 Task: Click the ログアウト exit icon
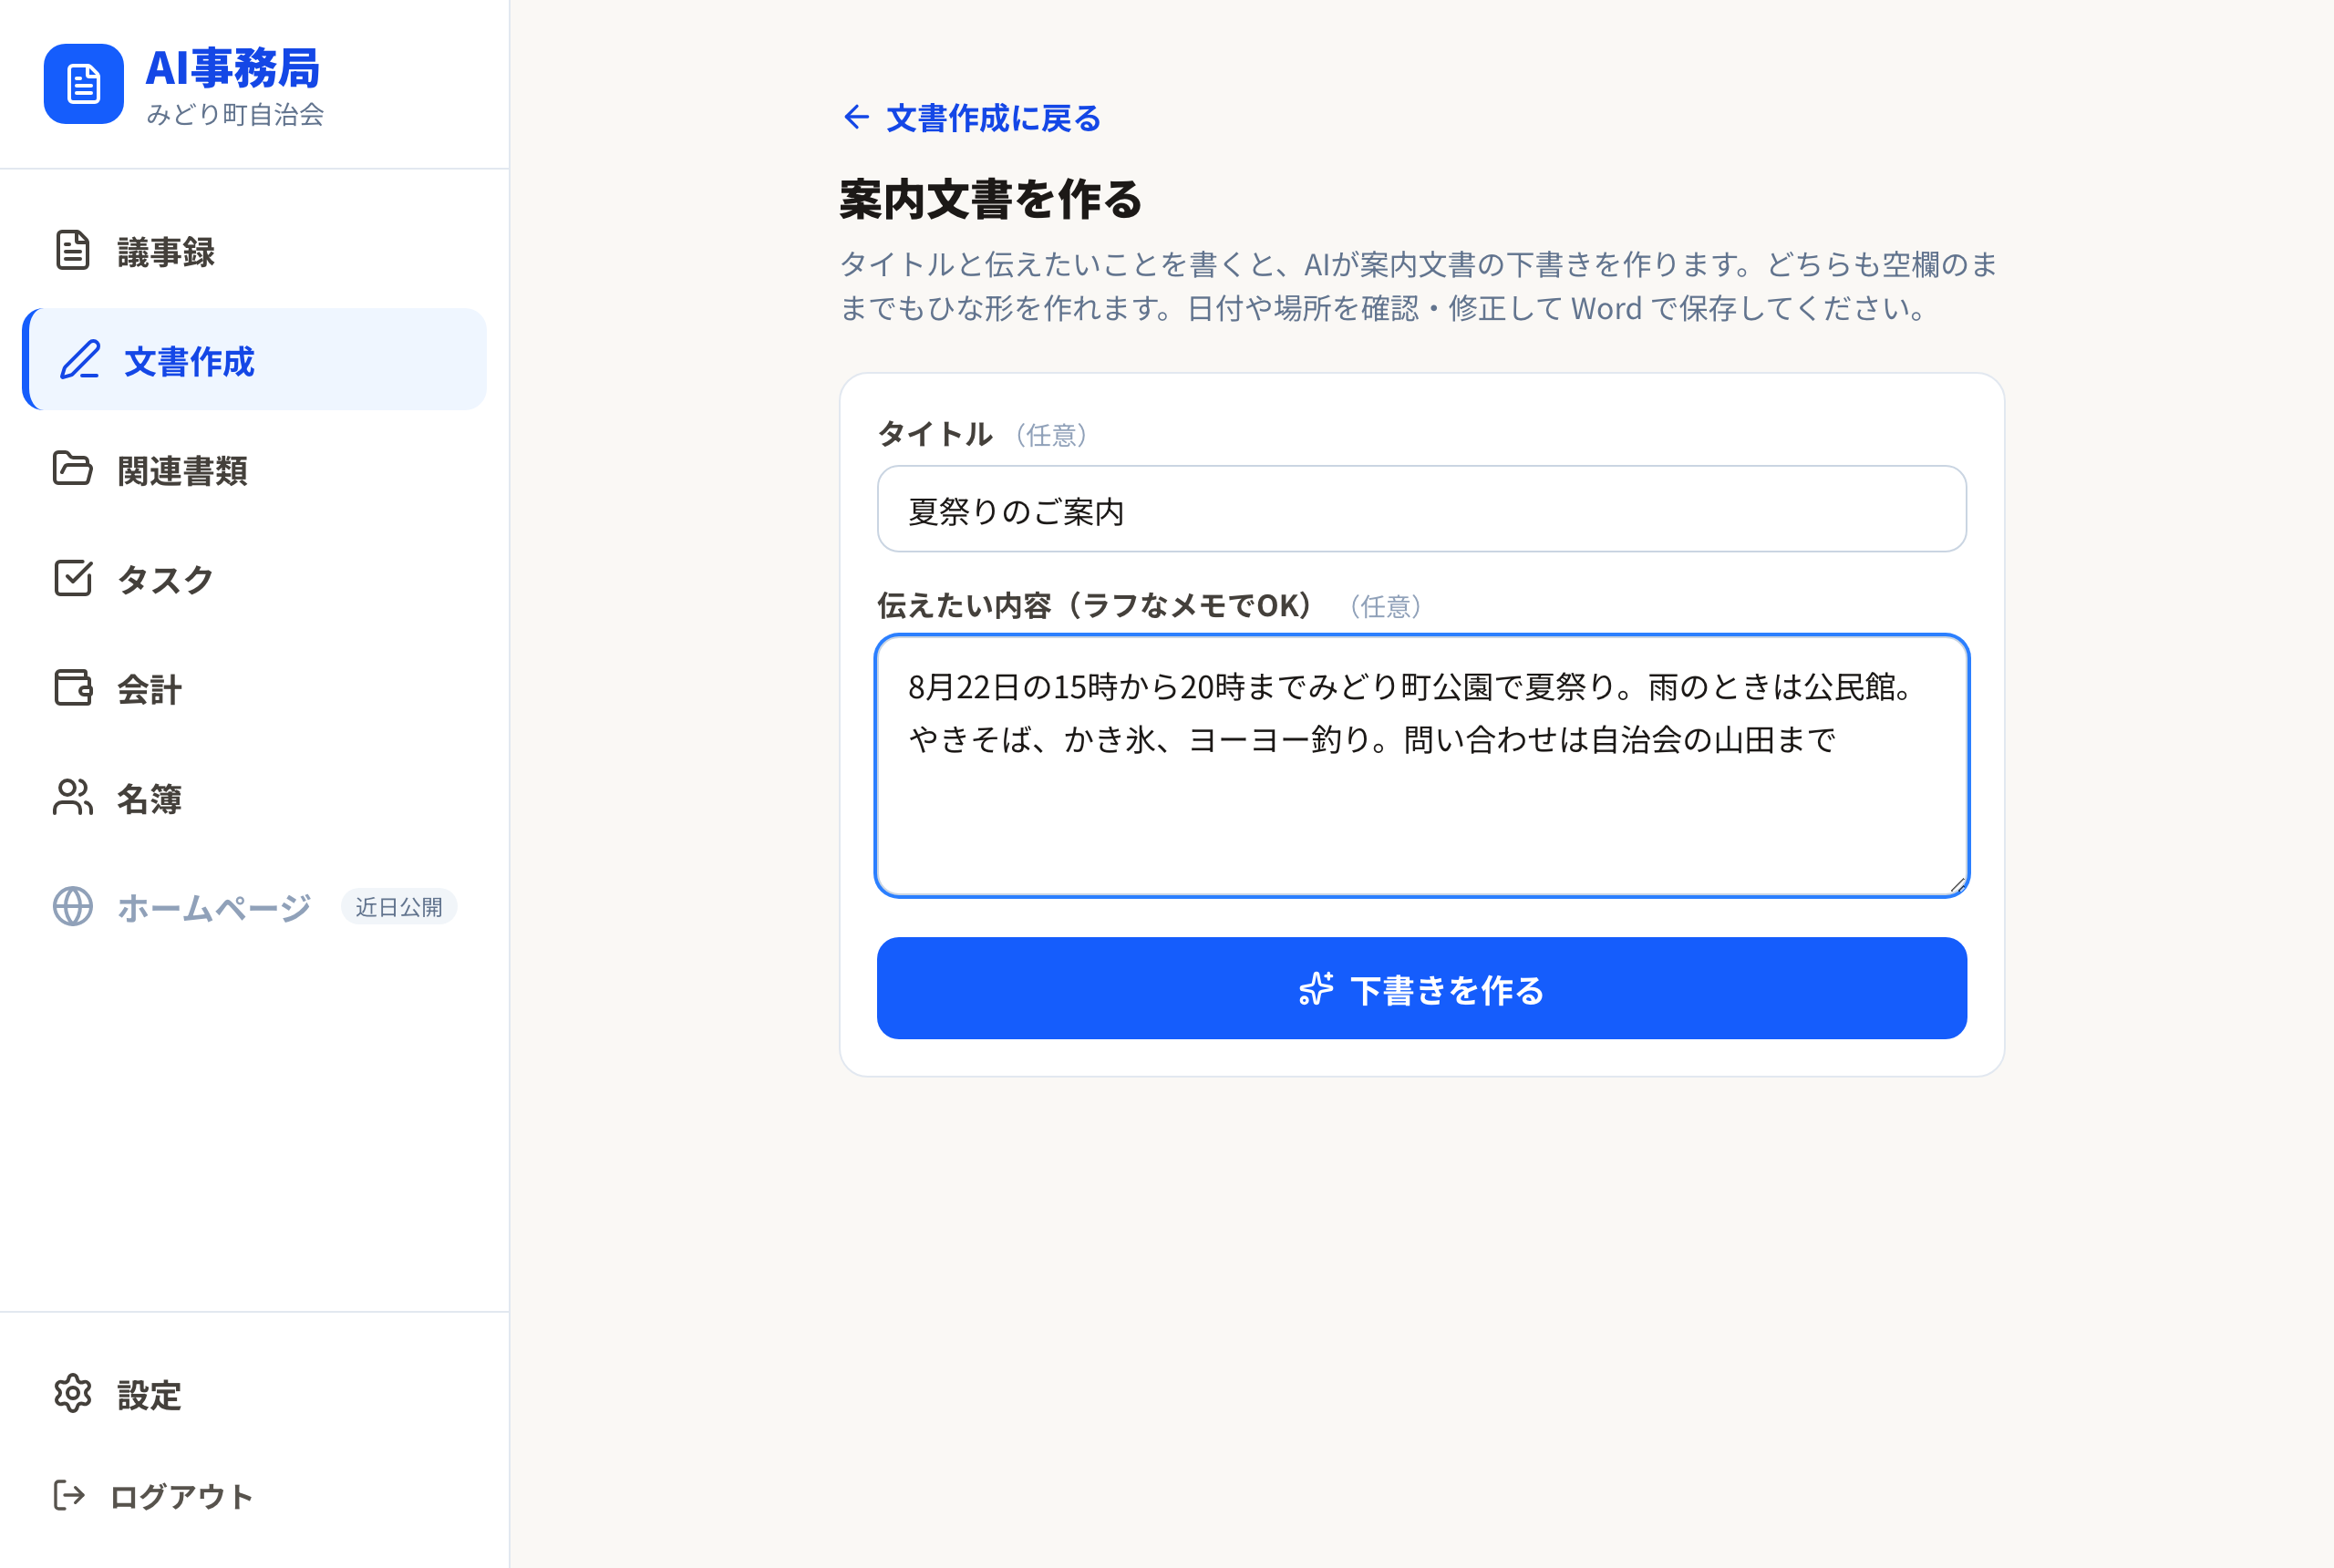pyautogui.click(x=69, y=1496)
